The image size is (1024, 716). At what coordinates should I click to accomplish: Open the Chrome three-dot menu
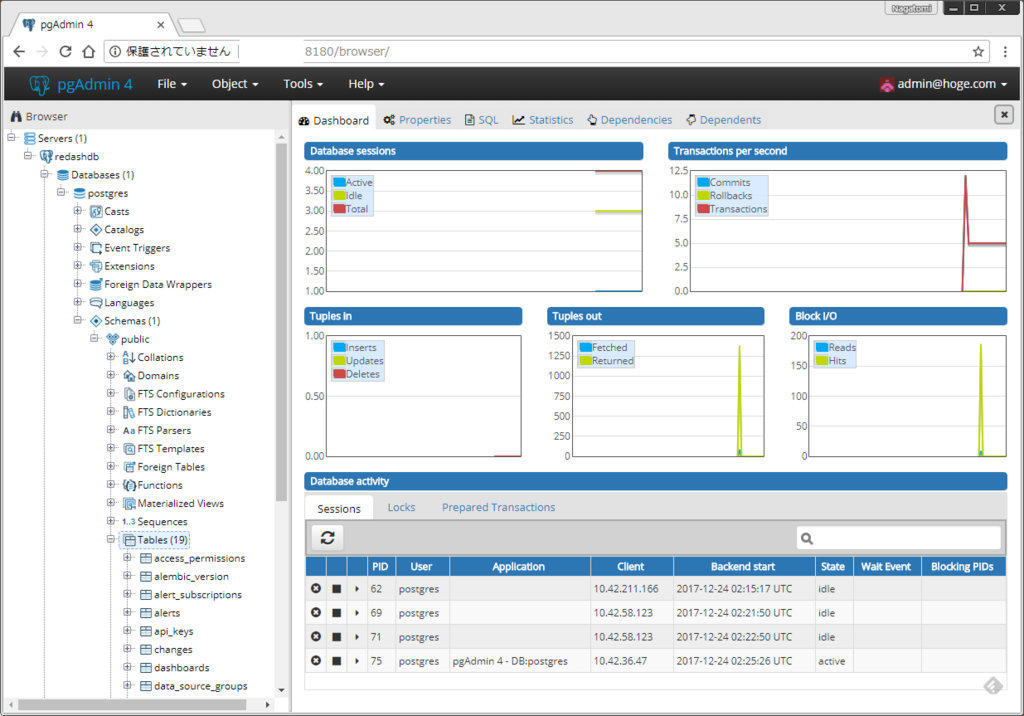tap(1005, 52)
